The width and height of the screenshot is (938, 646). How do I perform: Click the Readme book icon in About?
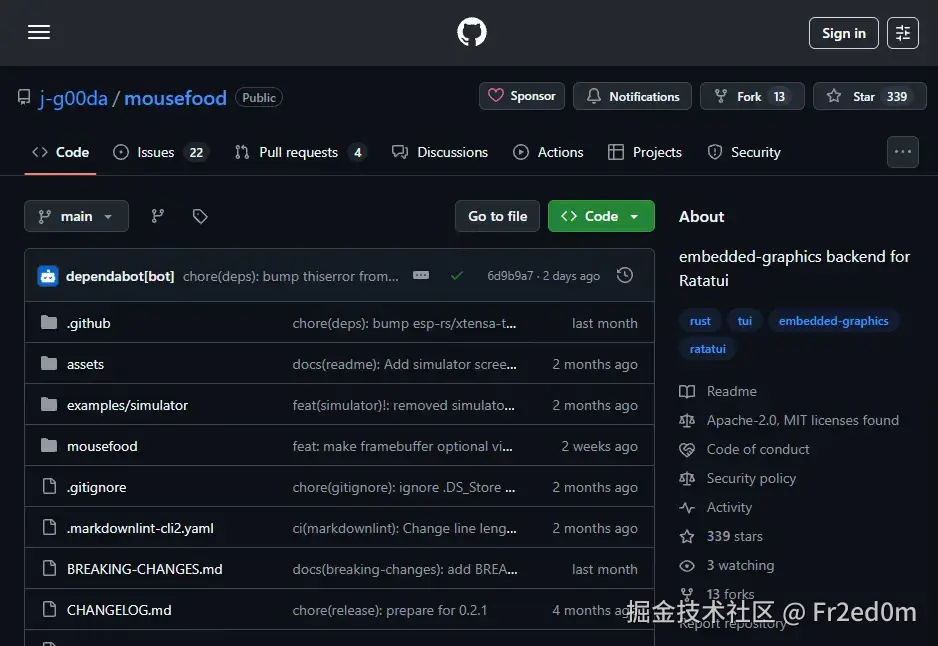(x=686, y=391)
